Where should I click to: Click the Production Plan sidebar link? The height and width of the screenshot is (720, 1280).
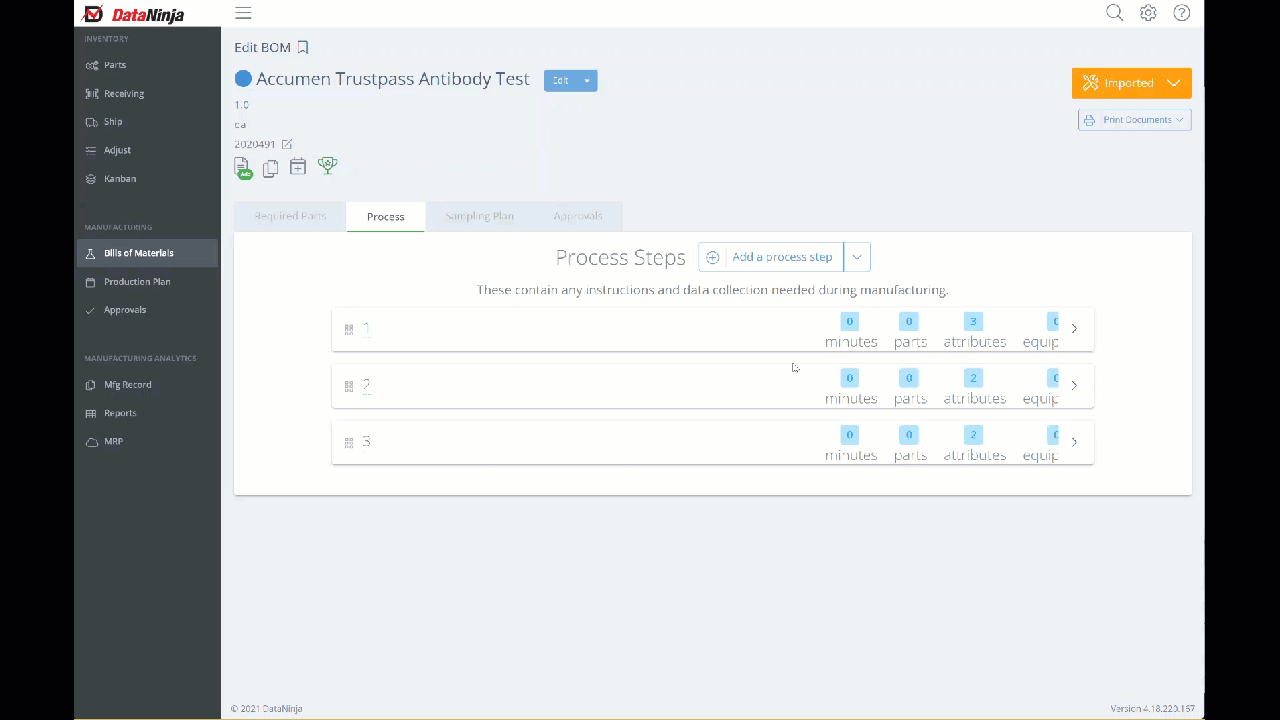pos(137,282)
